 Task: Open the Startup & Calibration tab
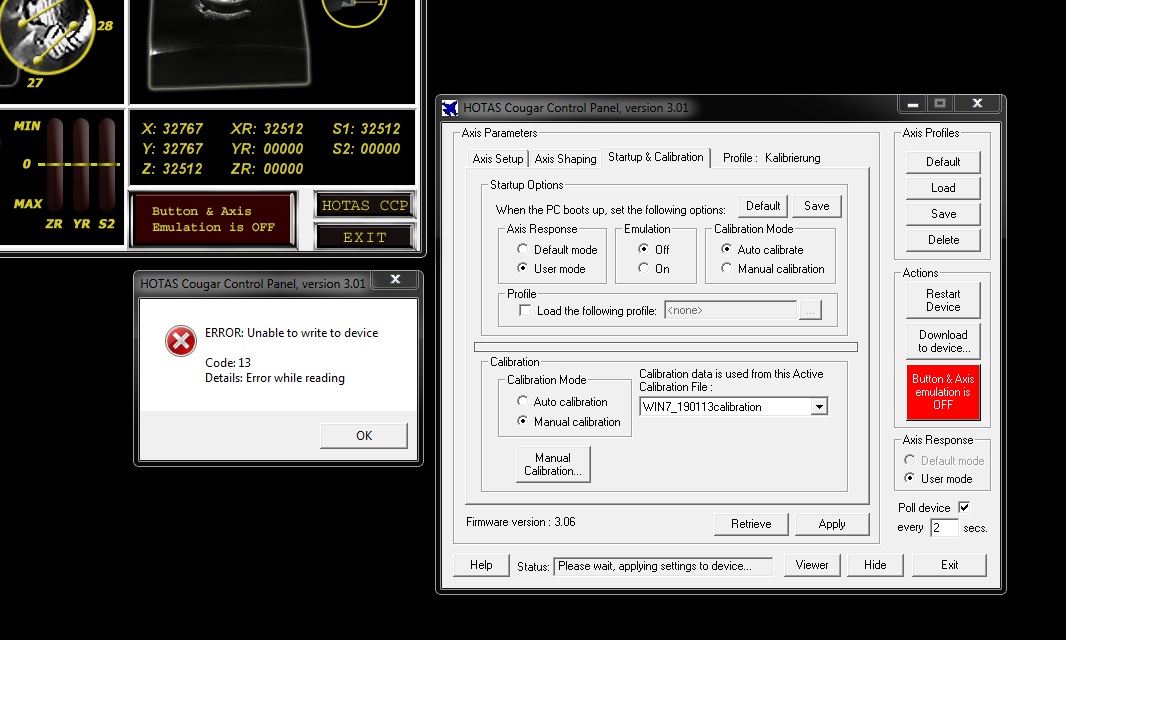[655, 157]
